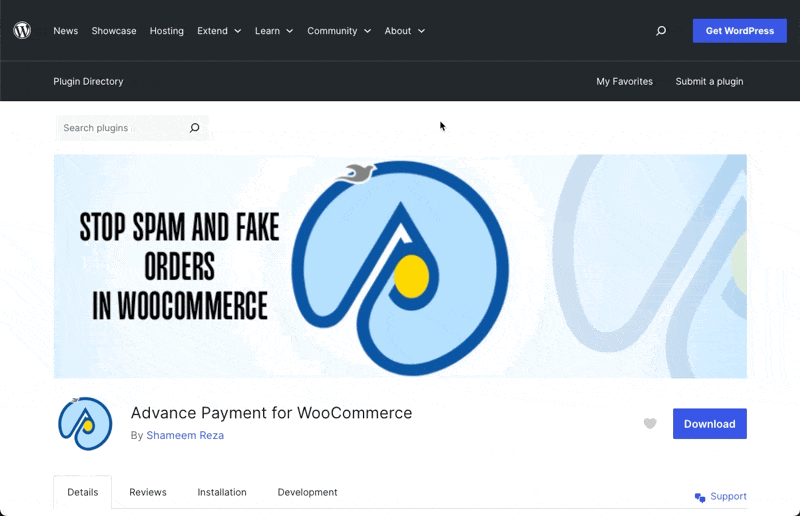
Task: Open the site search magnifier icon
Action: point(661,31)
